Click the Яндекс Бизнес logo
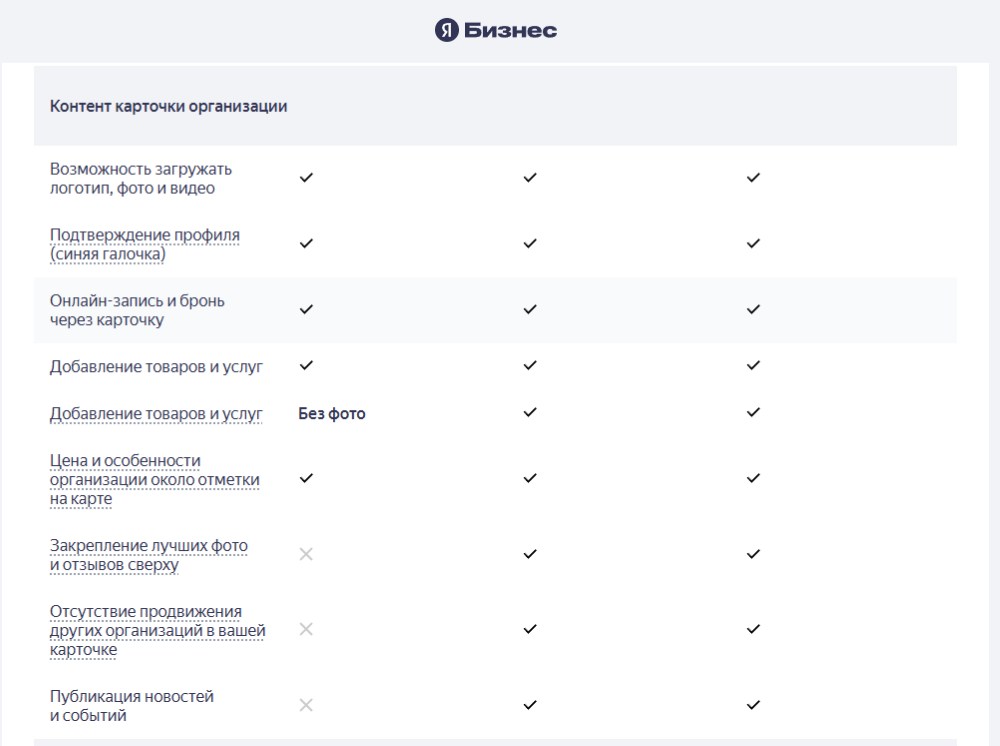 pos(496,30)
